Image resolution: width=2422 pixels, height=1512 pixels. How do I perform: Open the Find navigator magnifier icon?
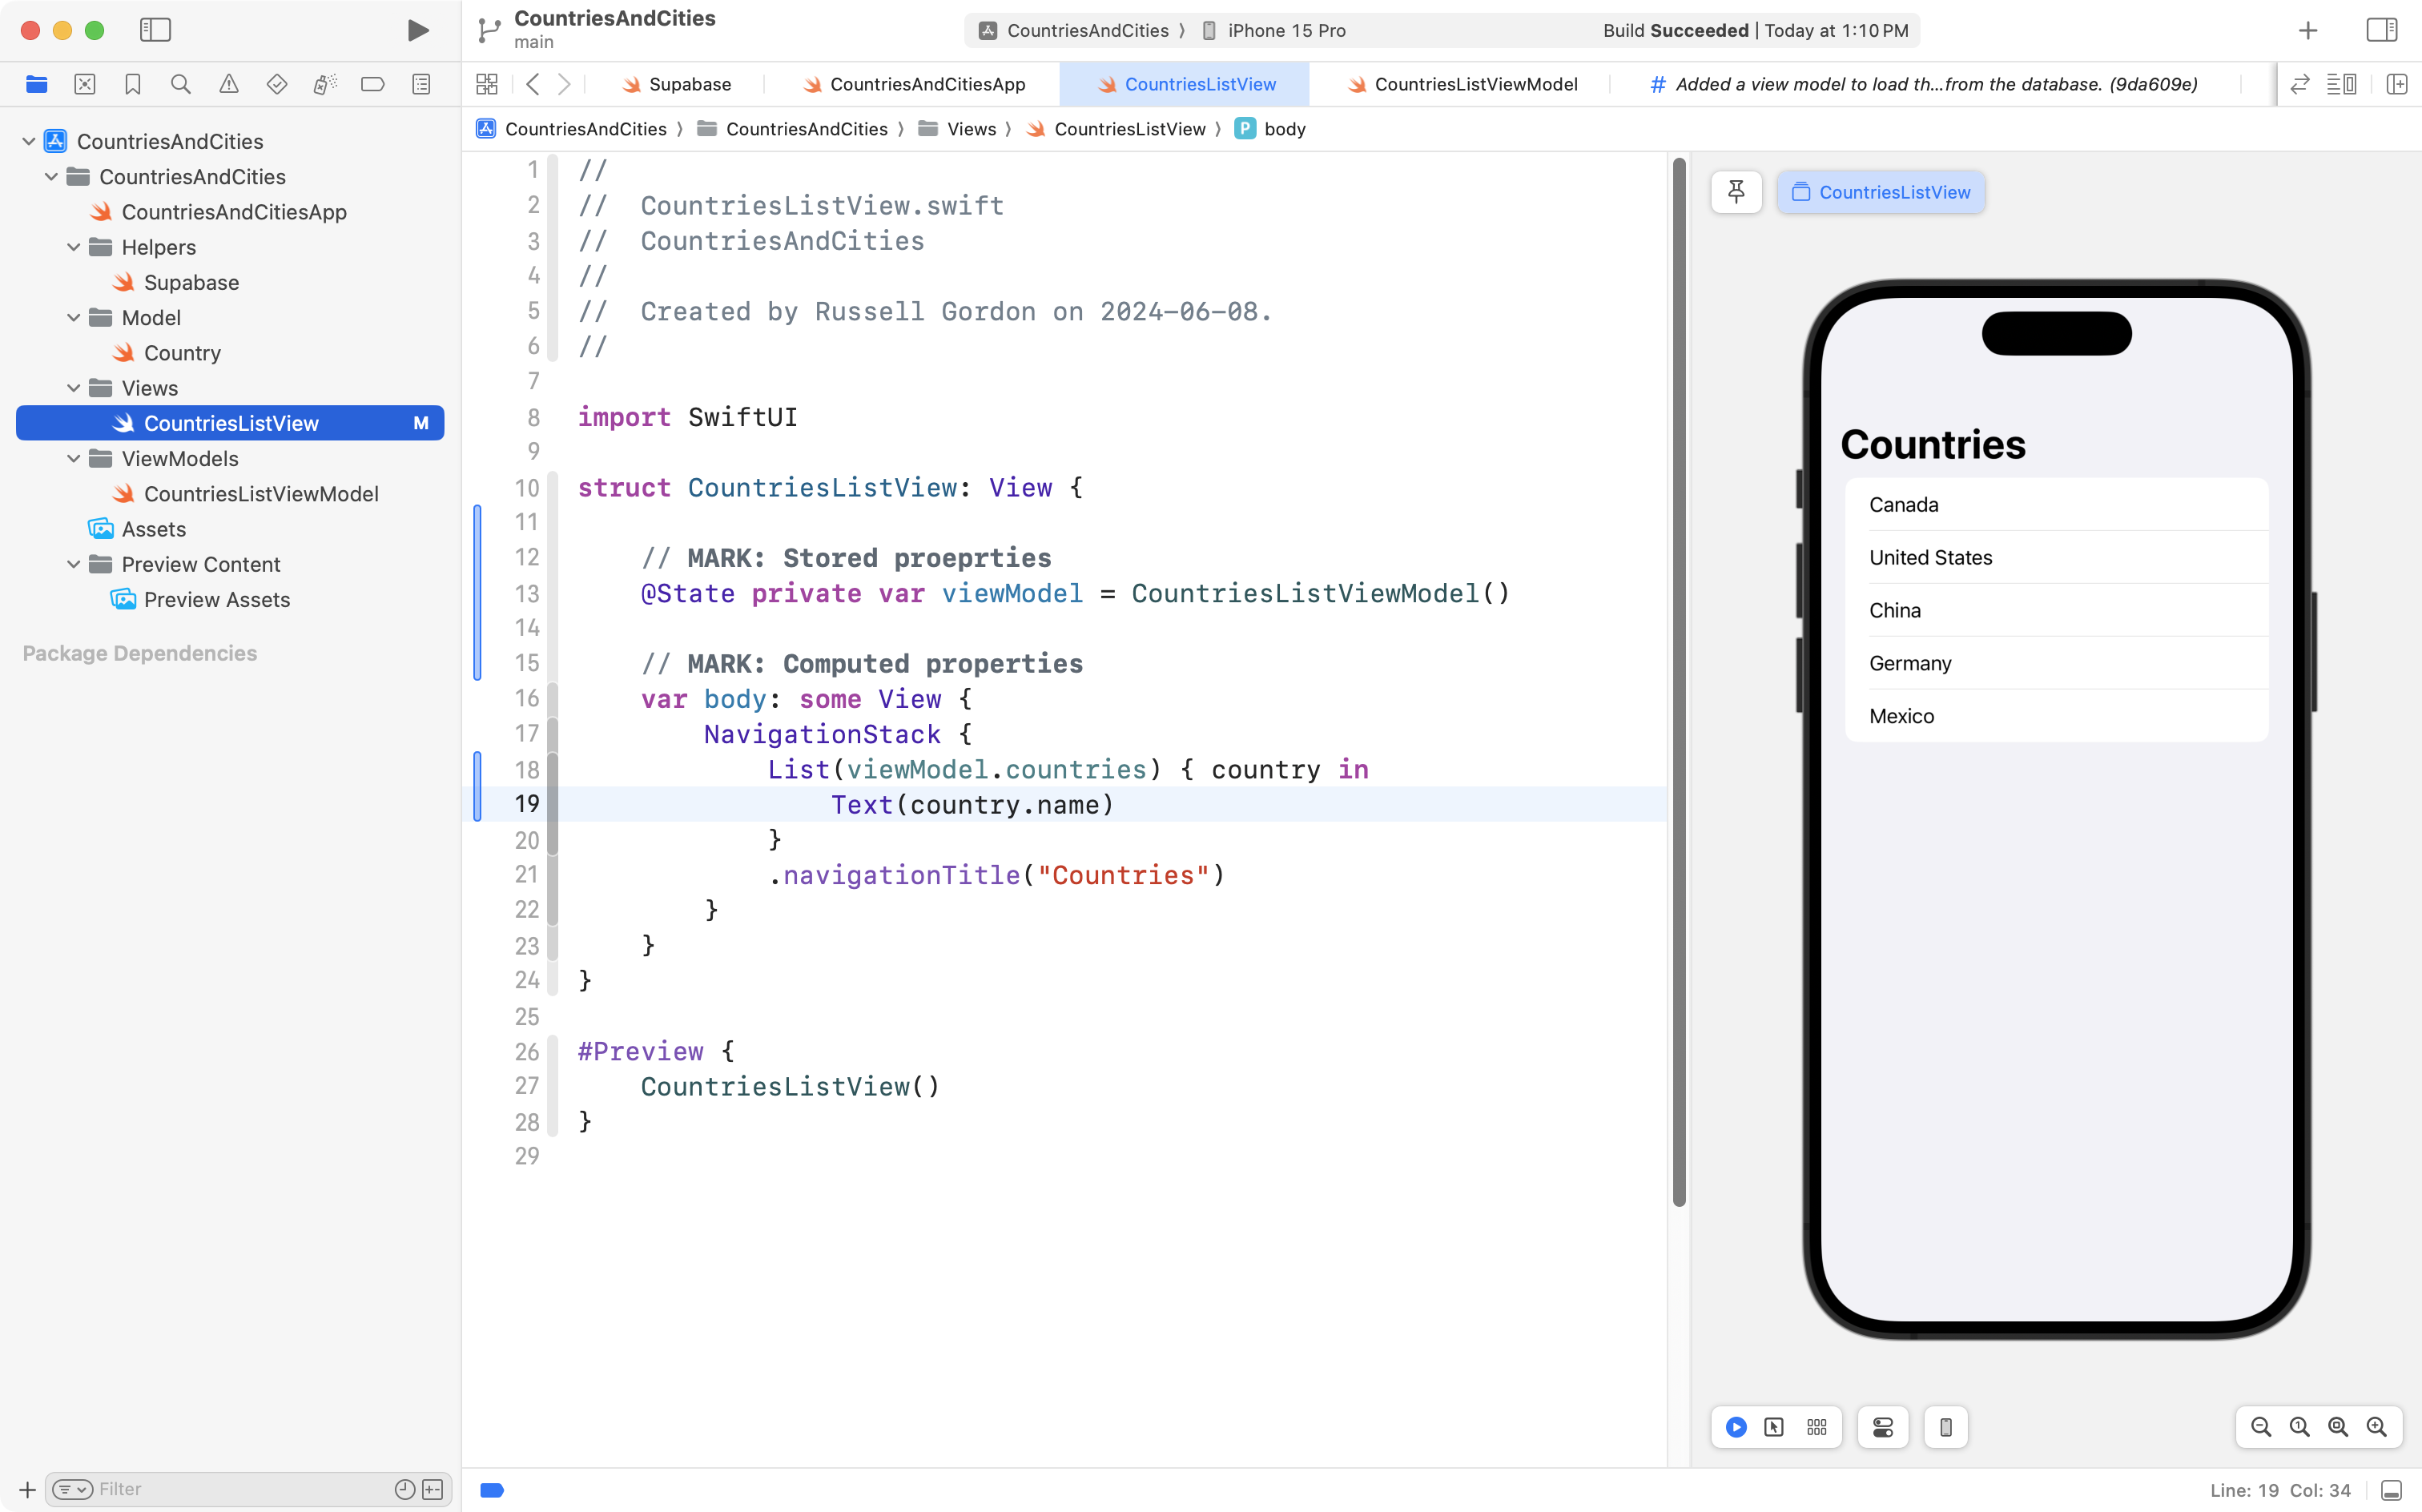(x=181, y=84)
